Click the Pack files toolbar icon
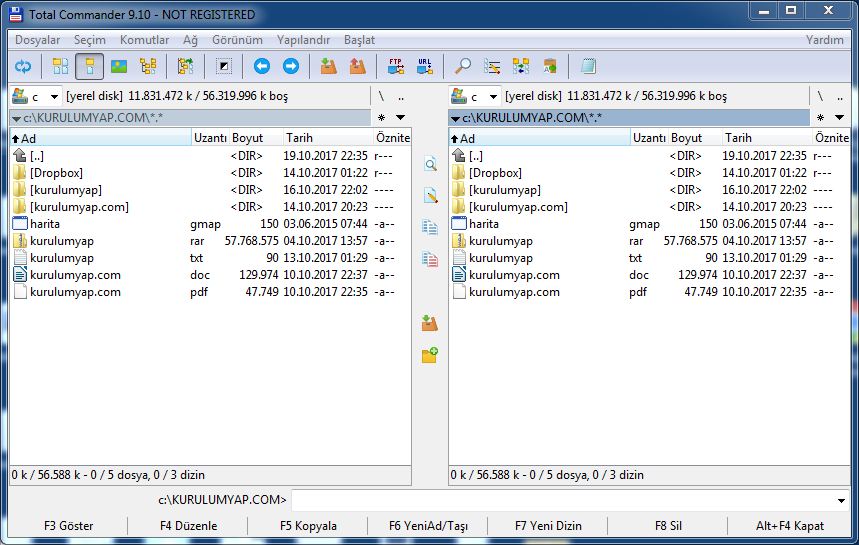 pos(329,67)
